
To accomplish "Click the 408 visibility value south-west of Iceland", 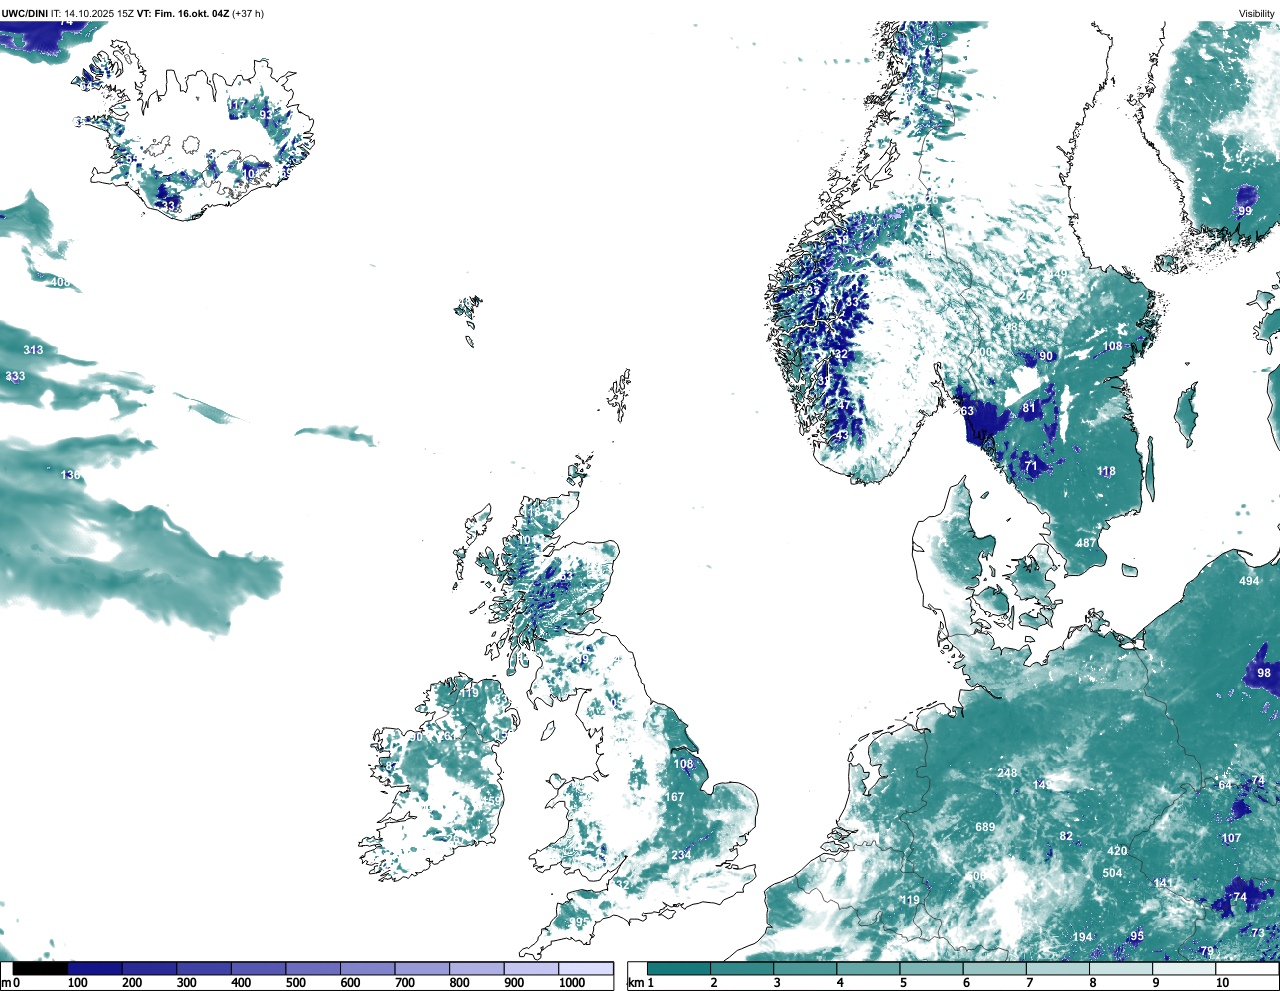I will coord(60,283).
